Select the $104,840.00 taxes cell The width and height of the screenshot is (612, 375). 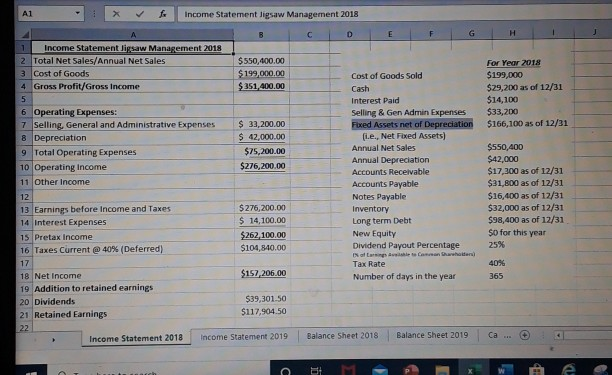coord(263,248)
